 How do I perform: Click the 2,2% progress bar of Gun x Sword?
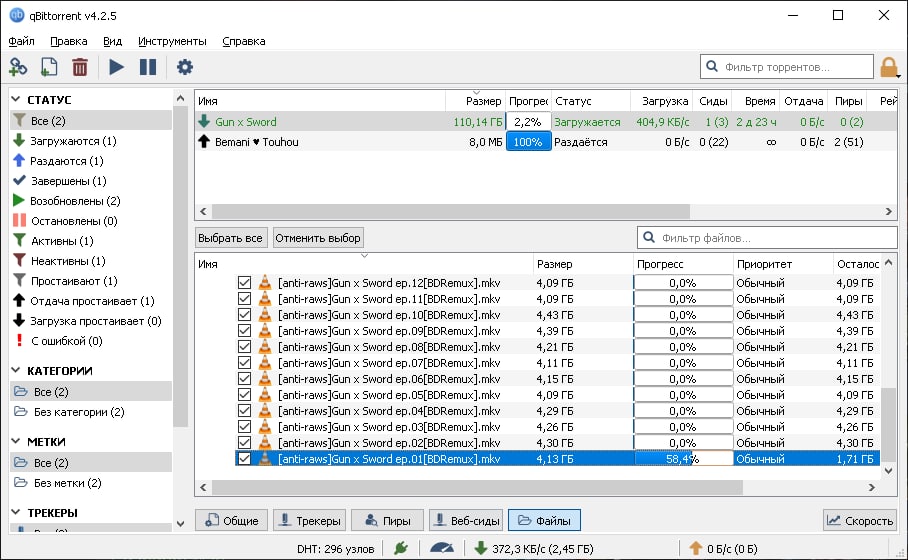(528, 122)
